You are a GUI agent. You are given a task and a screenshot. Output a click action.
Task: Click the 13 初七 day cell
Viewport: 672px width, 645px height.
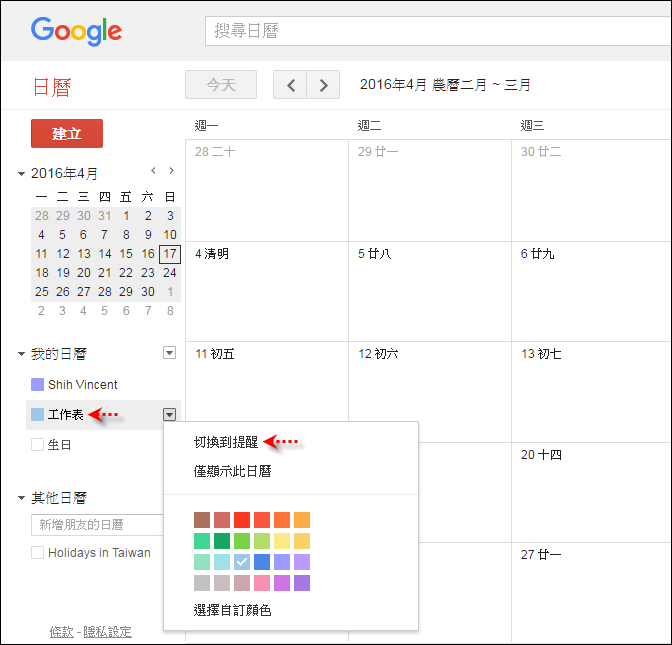point(591,392)
